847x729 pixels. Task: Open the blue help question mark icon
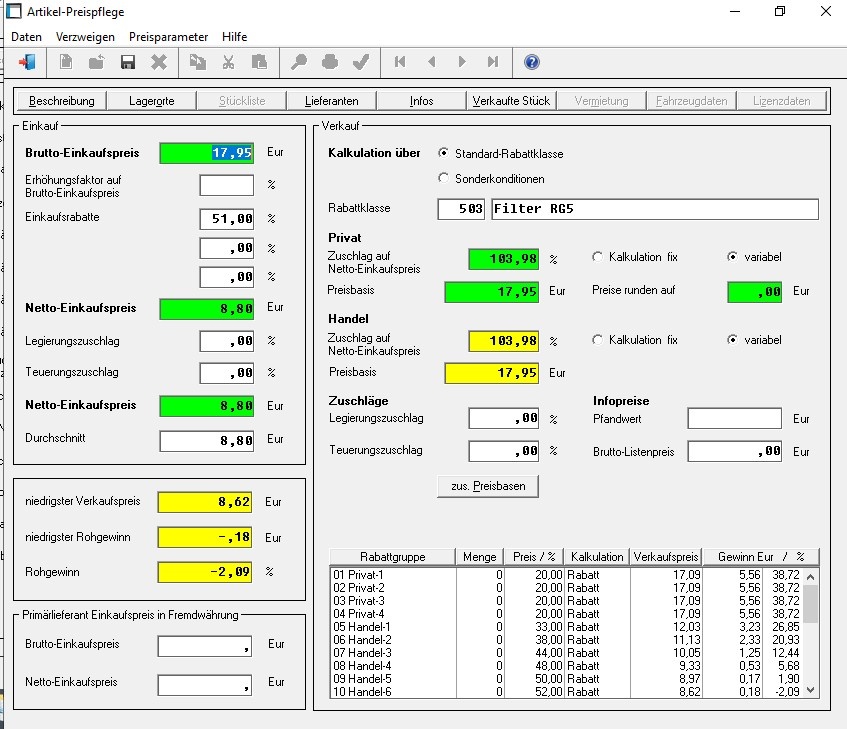(x=532, y=62)
